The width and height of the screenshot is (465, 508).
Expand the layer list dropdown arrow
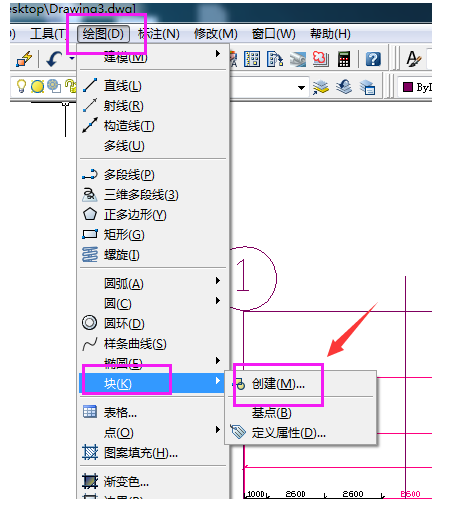tap(301, 88)
